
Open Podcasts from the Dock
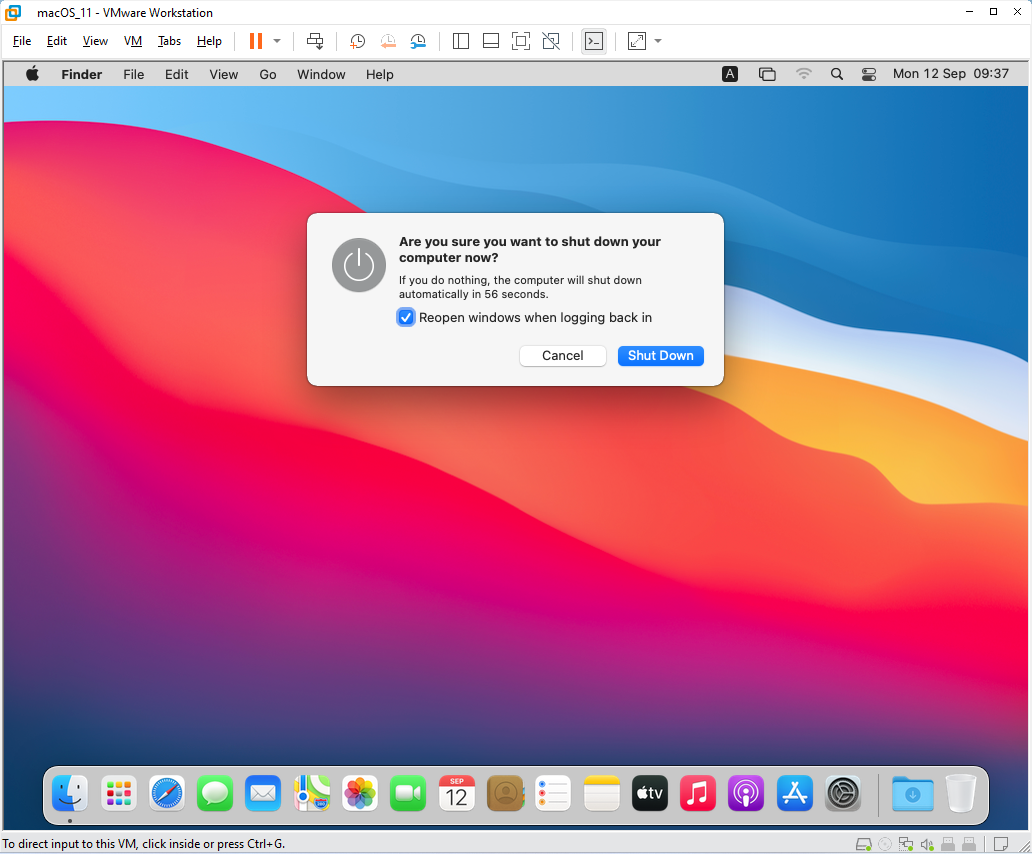click(746, 793)
